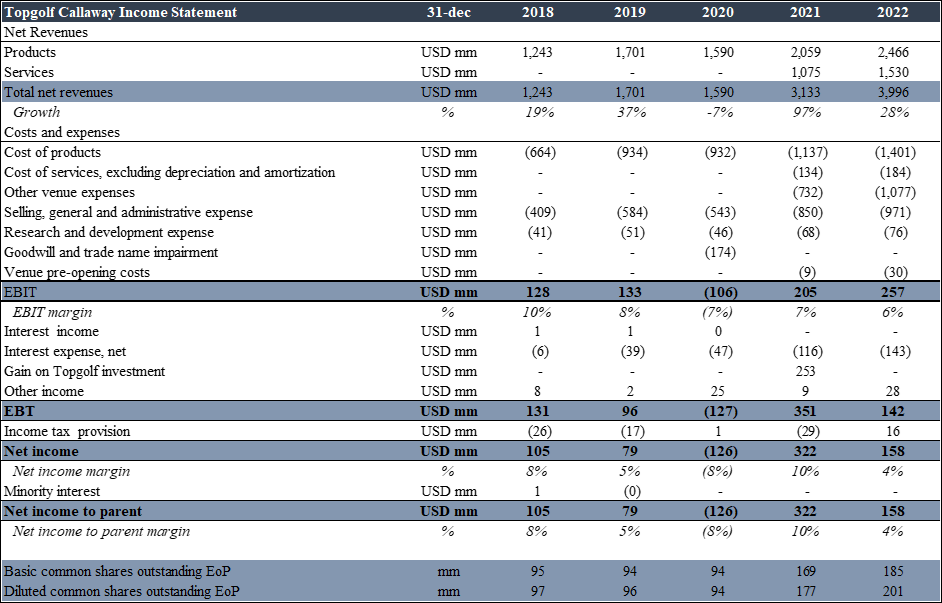Select Net income 2019 value 79
The height and width of the screenshot is (603, 942).
[x=630, y=452]
